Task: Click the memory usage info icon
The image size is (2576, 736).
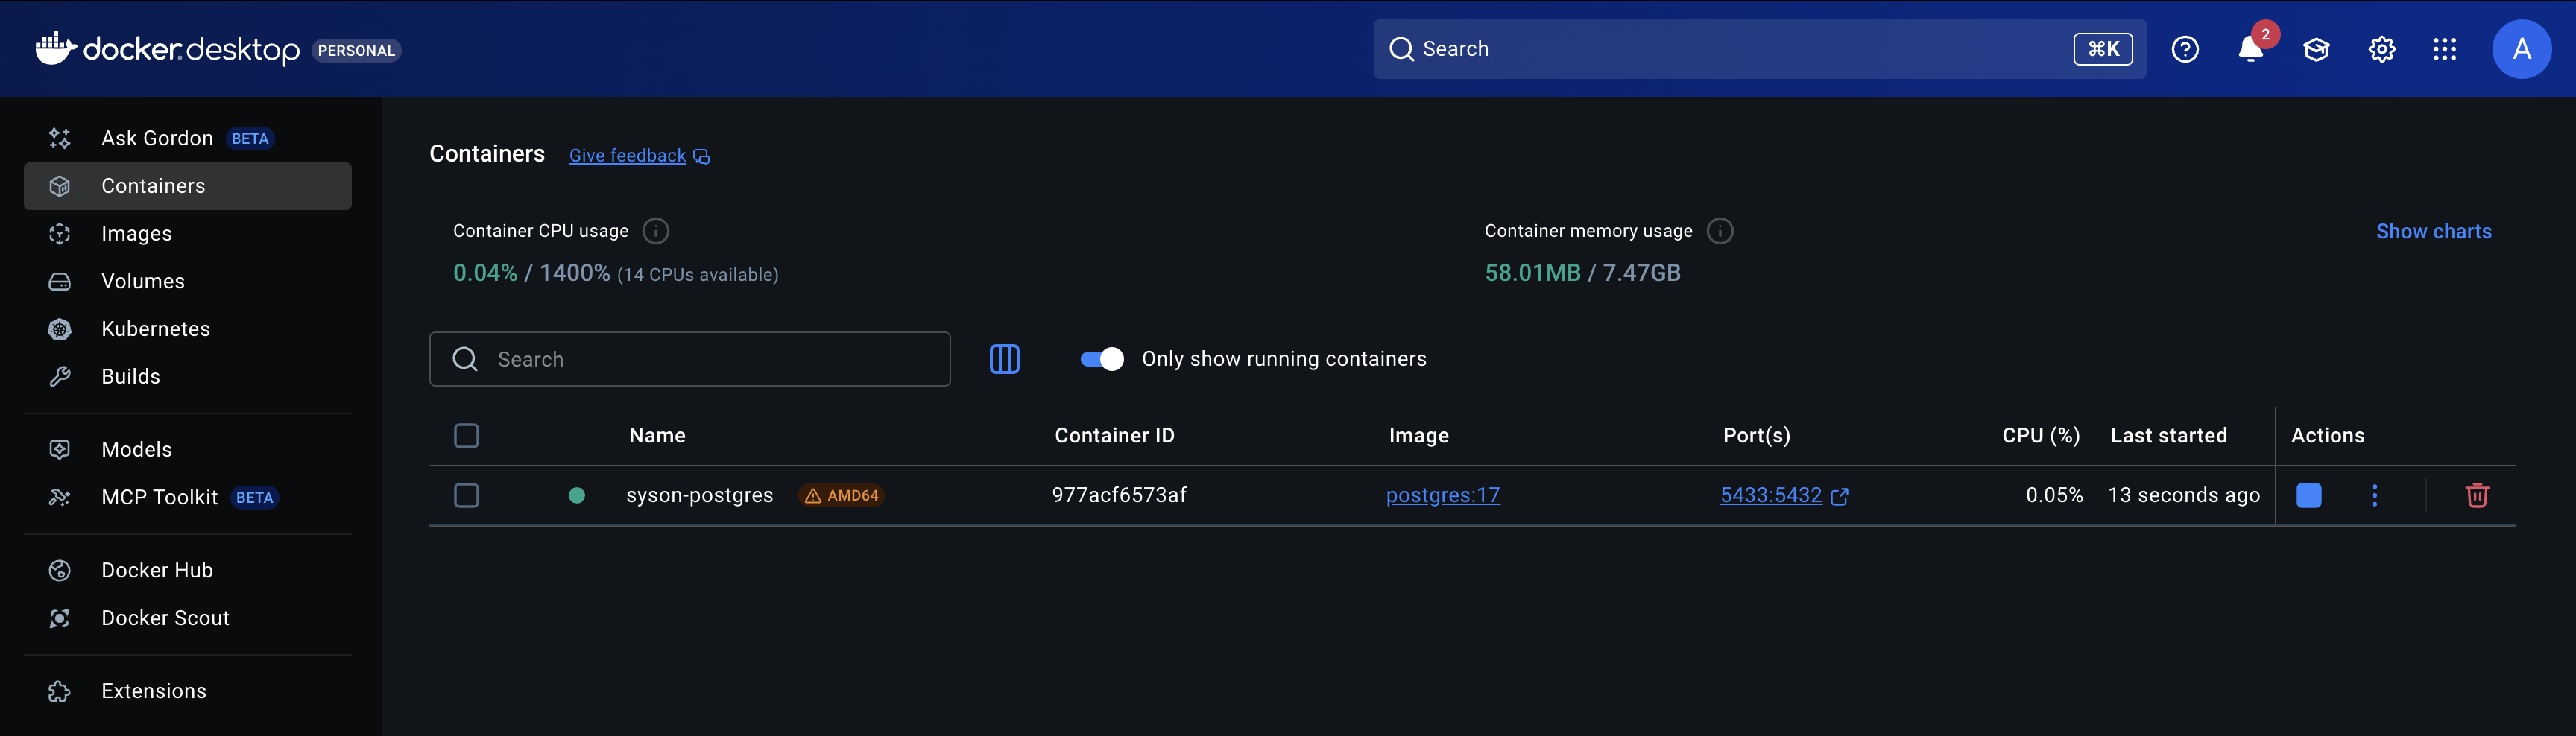Action: (1719, 231)
